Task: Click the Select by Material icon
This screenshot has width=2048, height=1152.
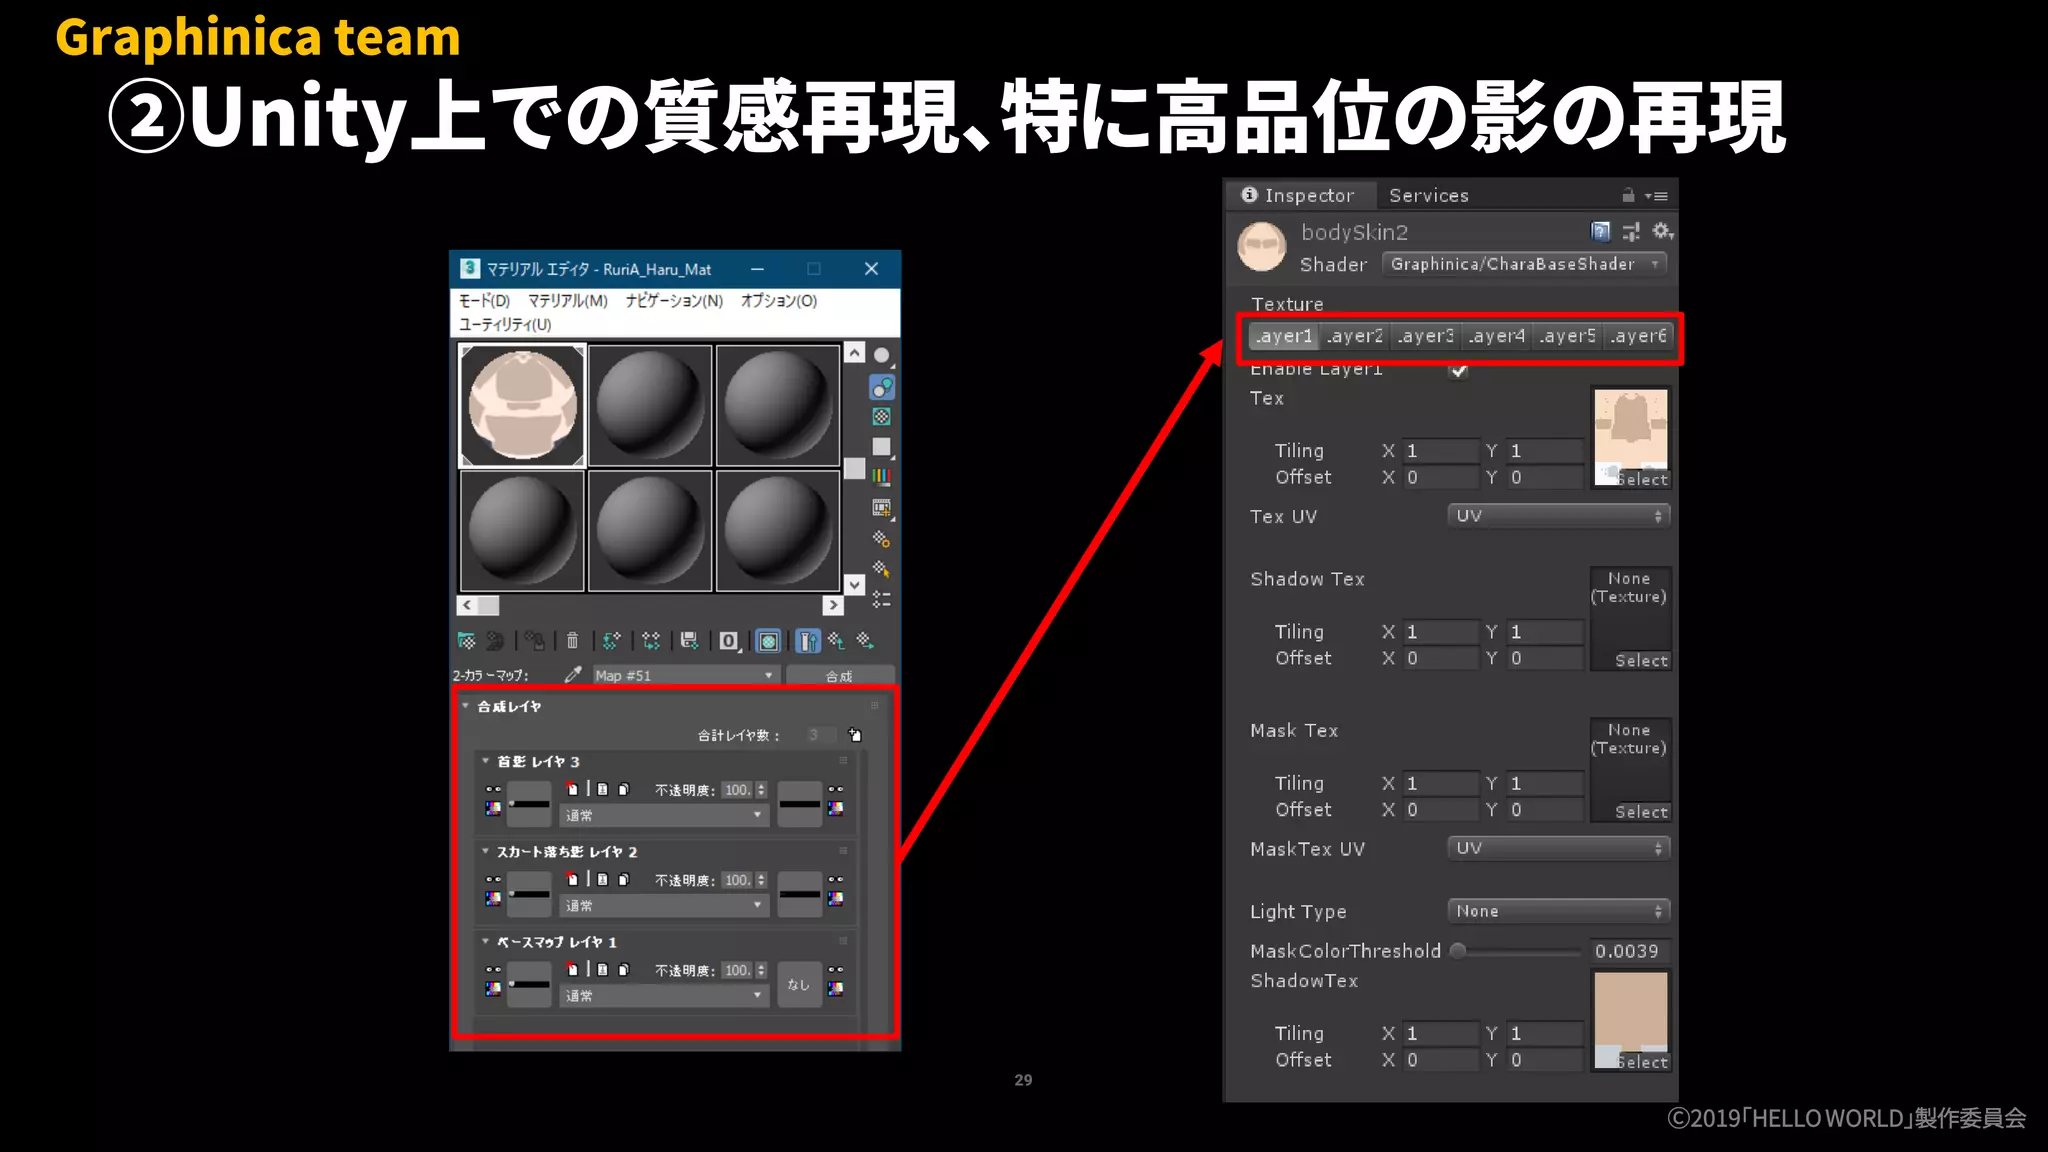Action: coord(881,569)
